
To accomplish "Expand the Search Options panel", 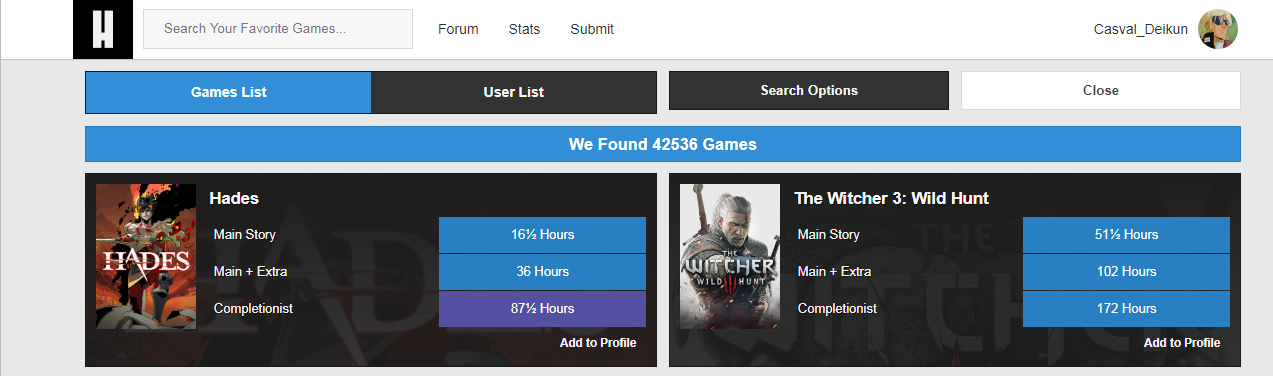I will point(809,90).
